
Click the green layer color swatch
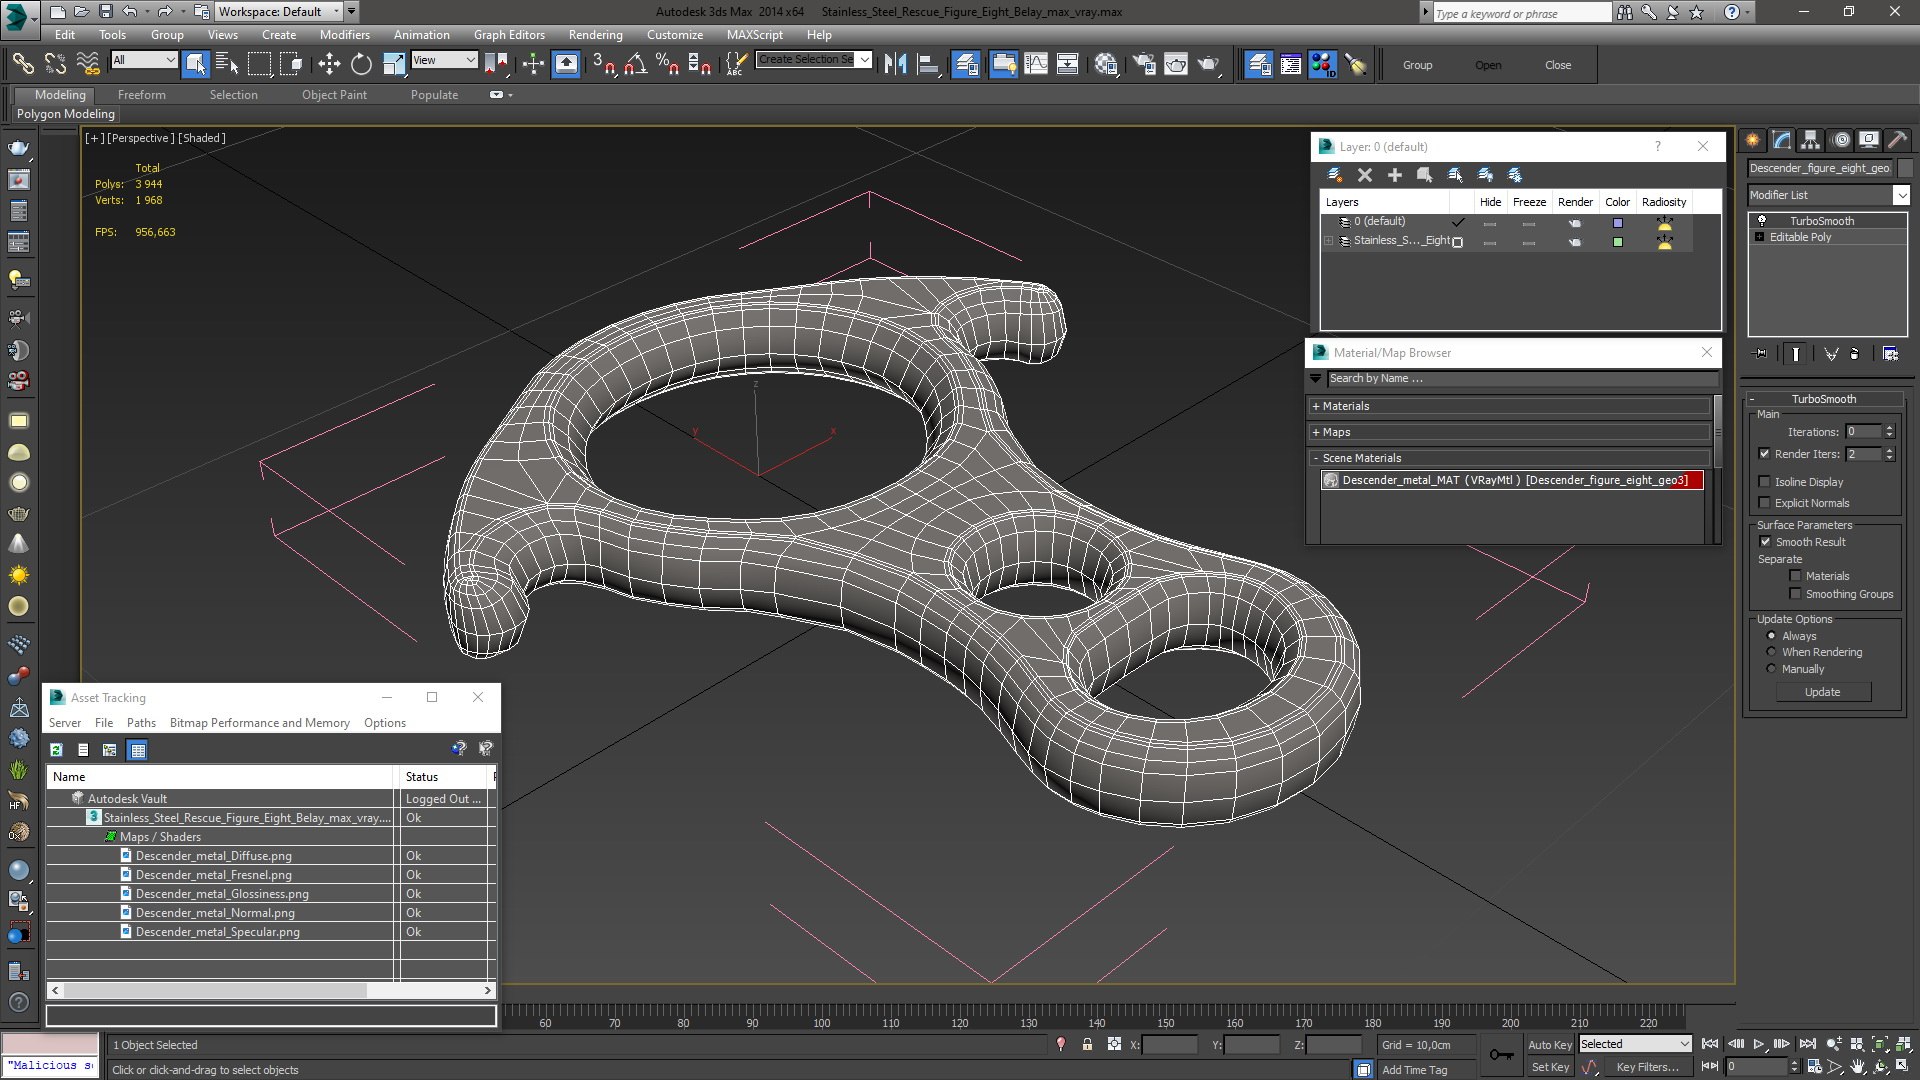click(x=1618, y=242)
